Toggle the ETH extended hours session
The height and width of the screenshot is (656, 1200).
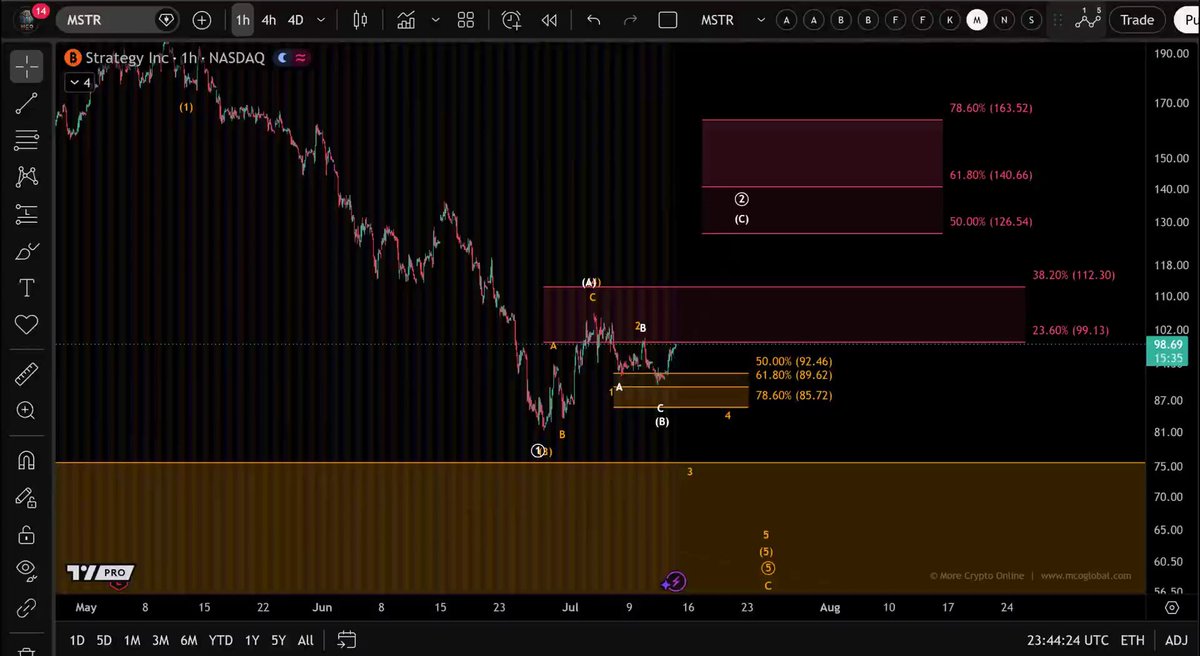pyautogui.click(x=1132, y=640)
